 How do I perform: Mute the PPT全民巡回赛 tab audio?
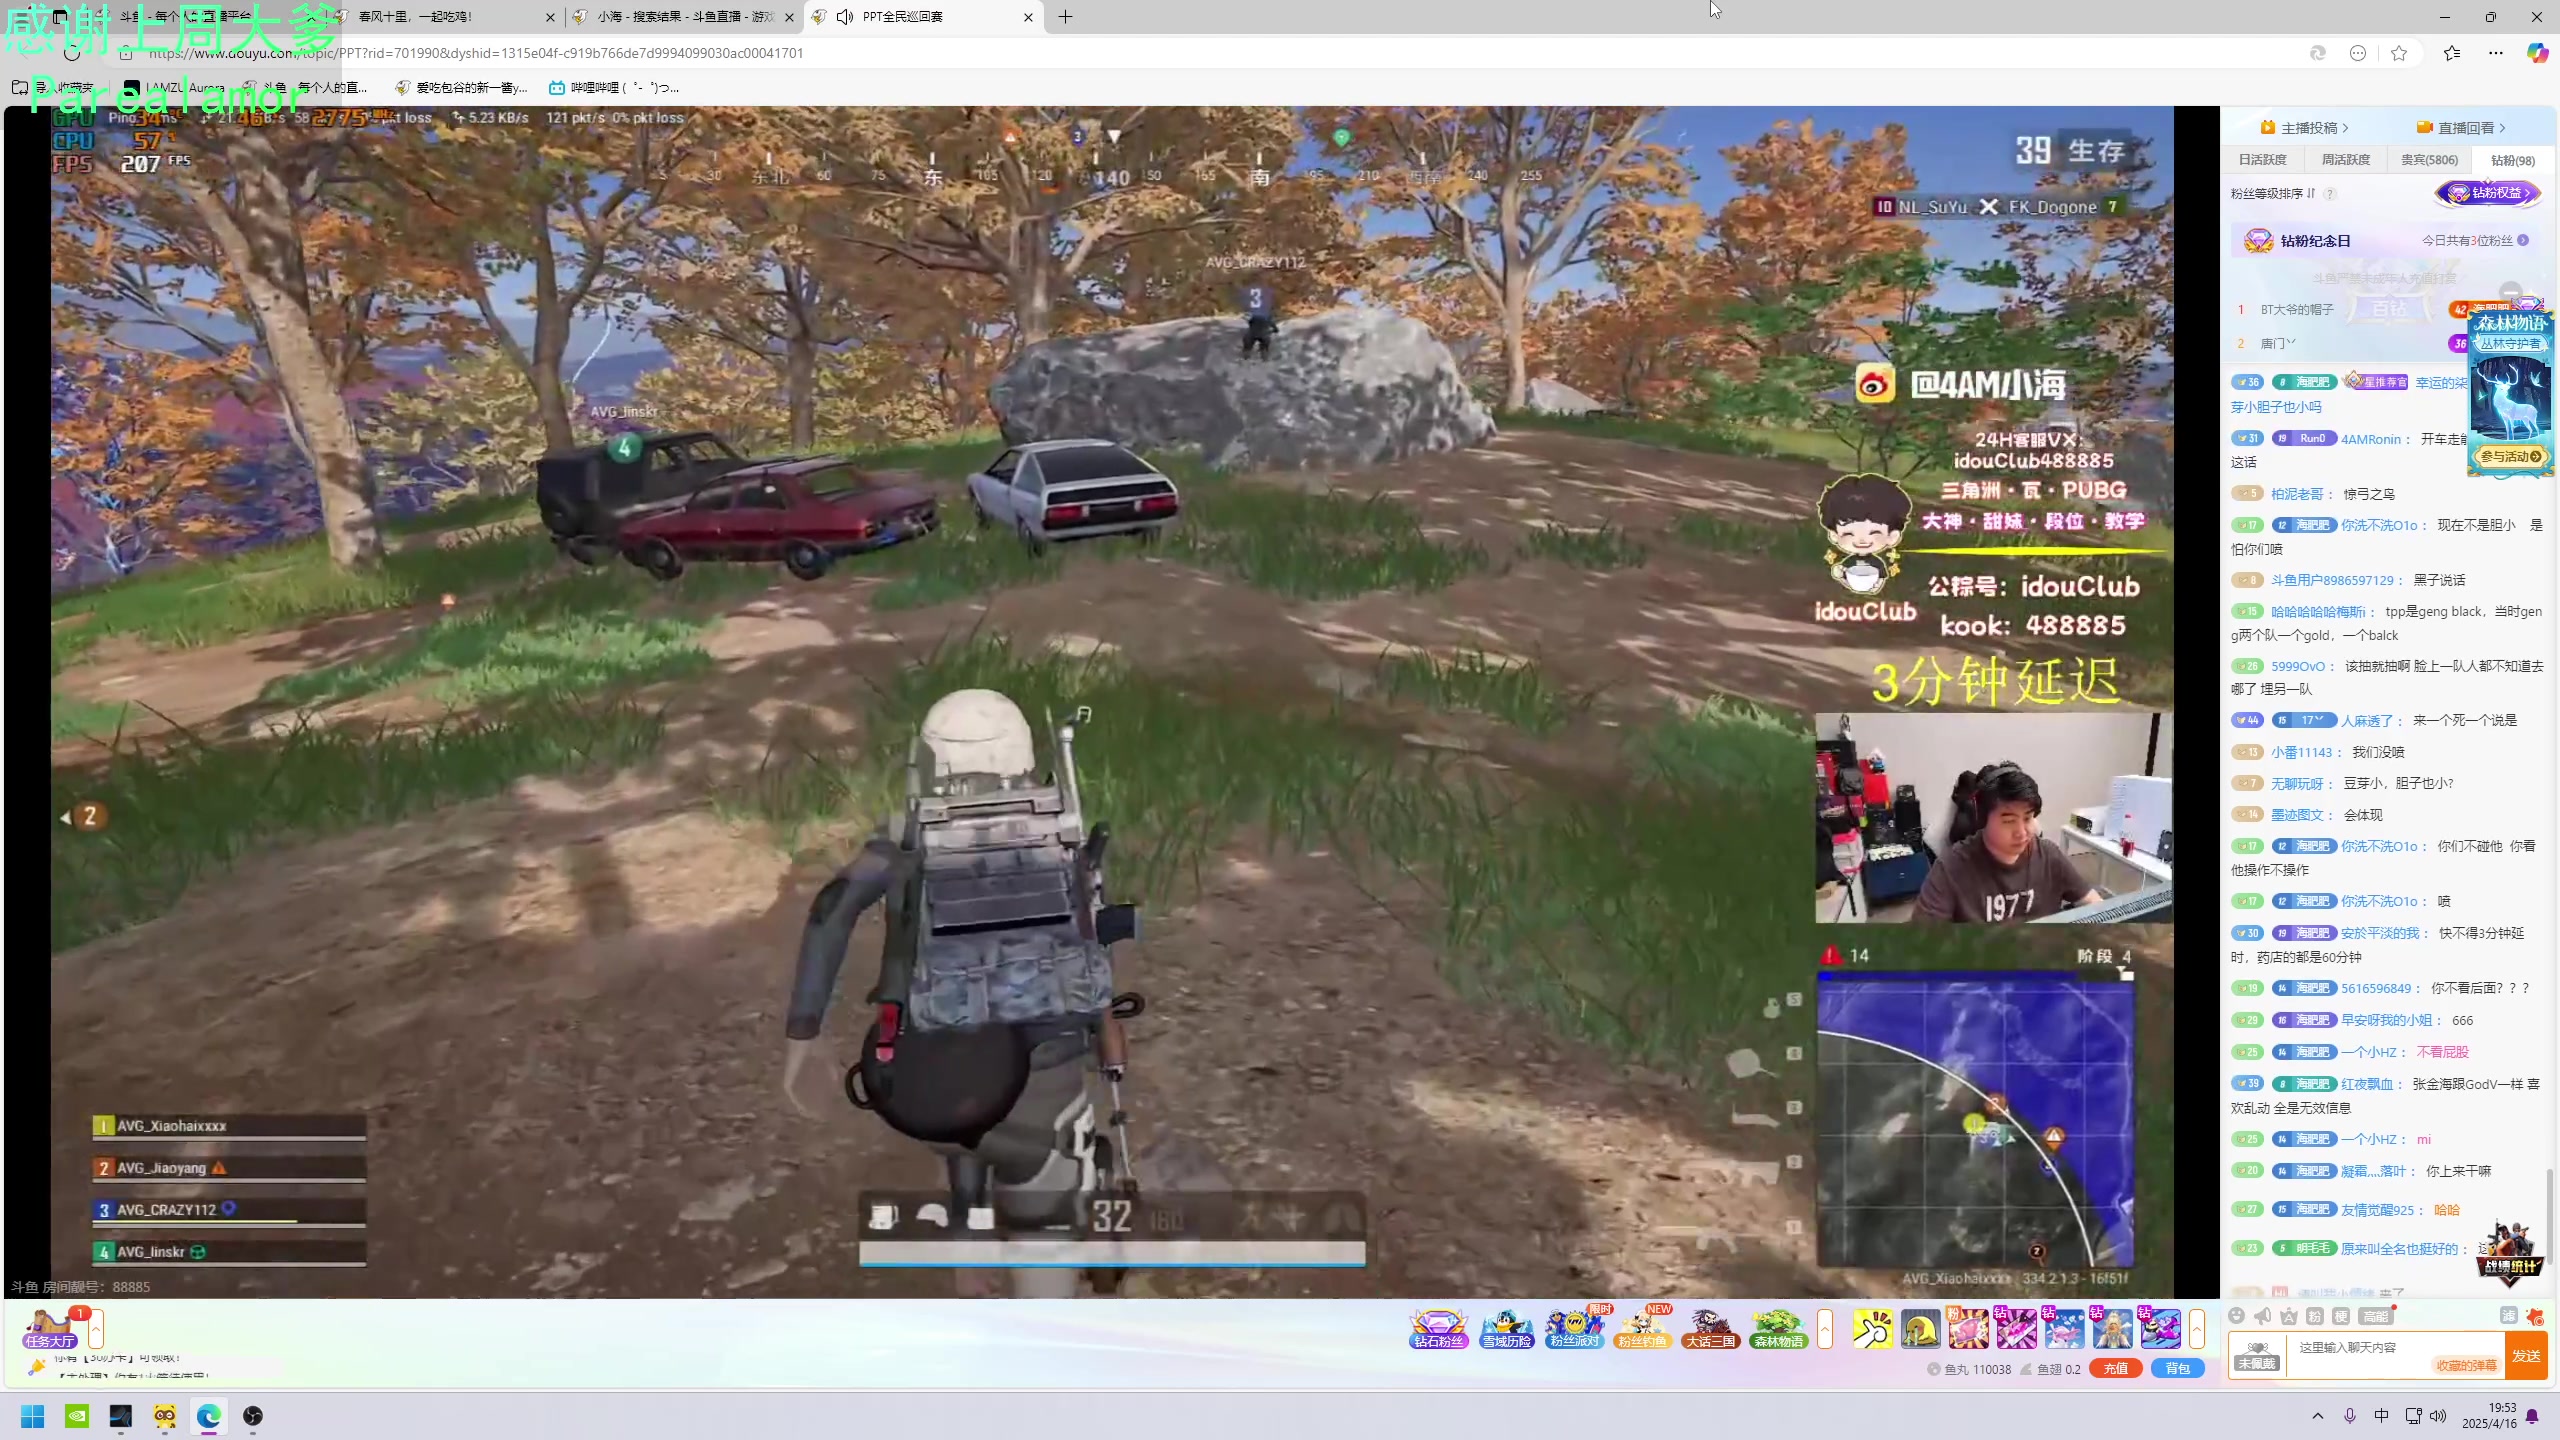click(846, 17)
